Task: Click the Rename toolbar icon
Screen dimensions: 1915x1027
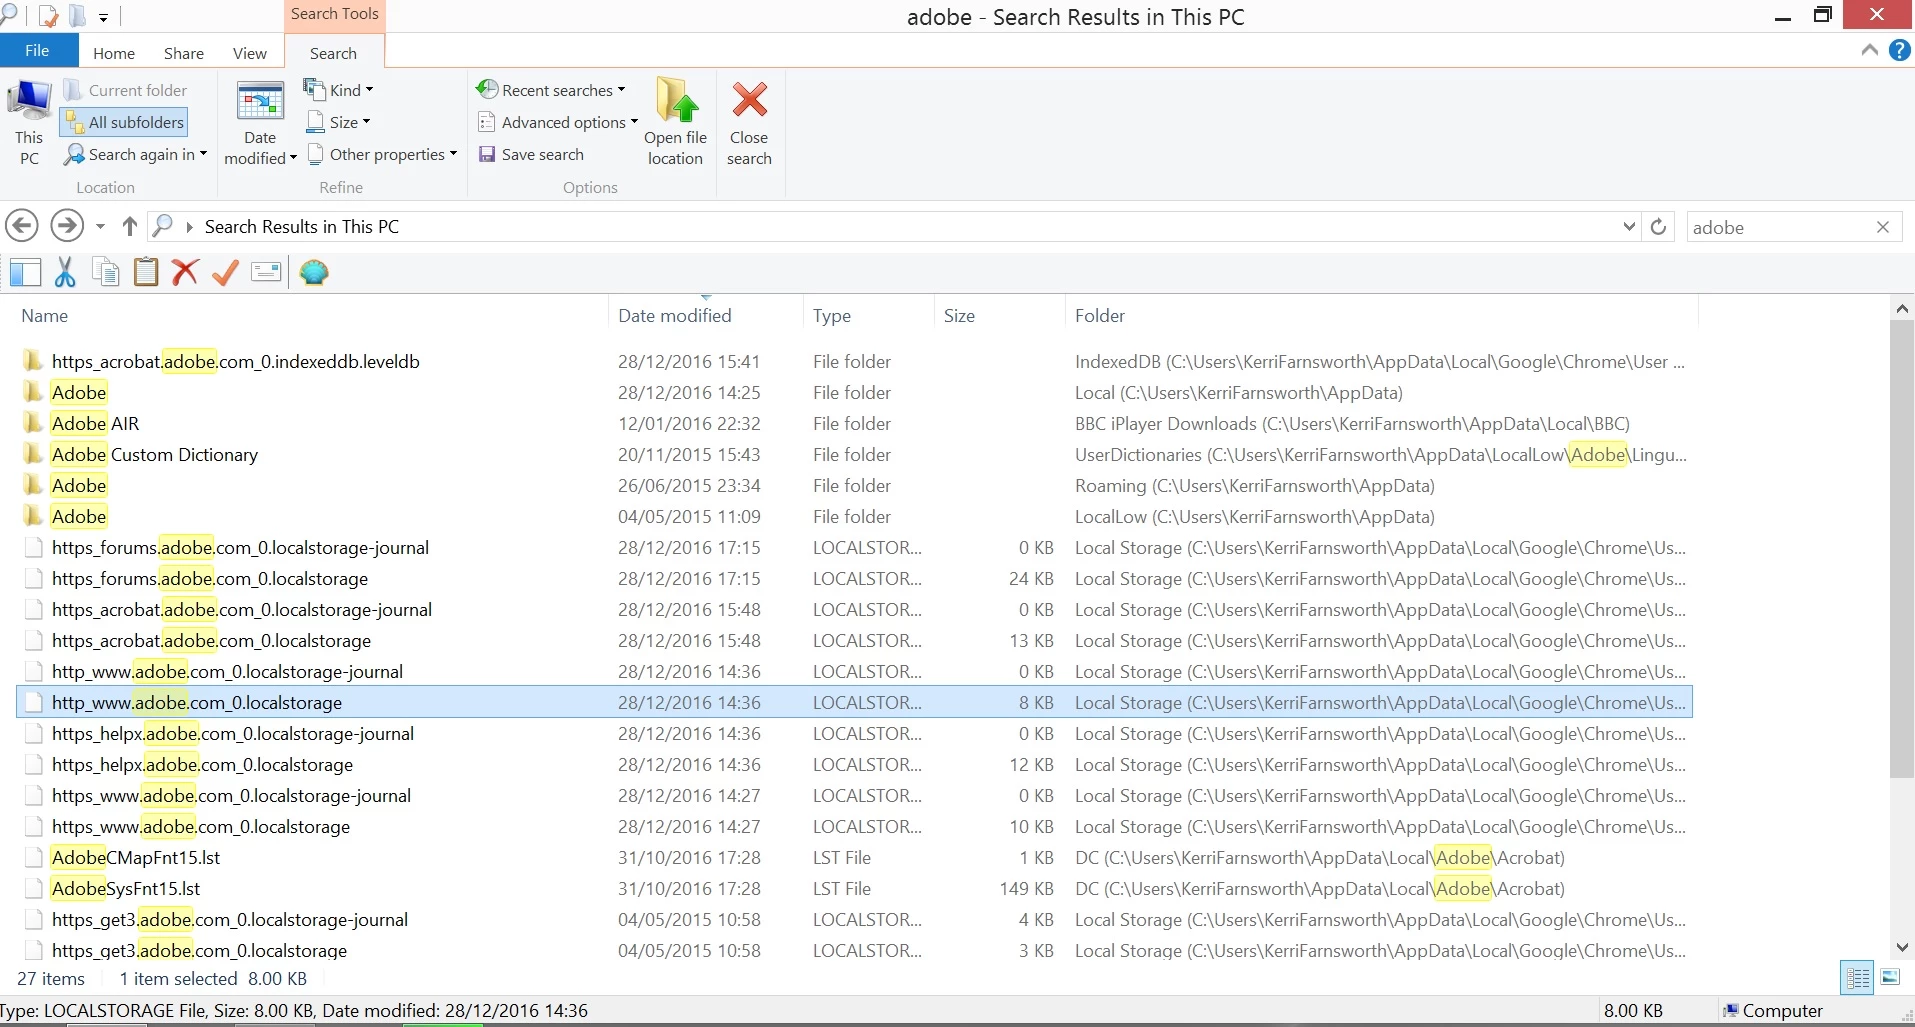Action: click(266, 272)
